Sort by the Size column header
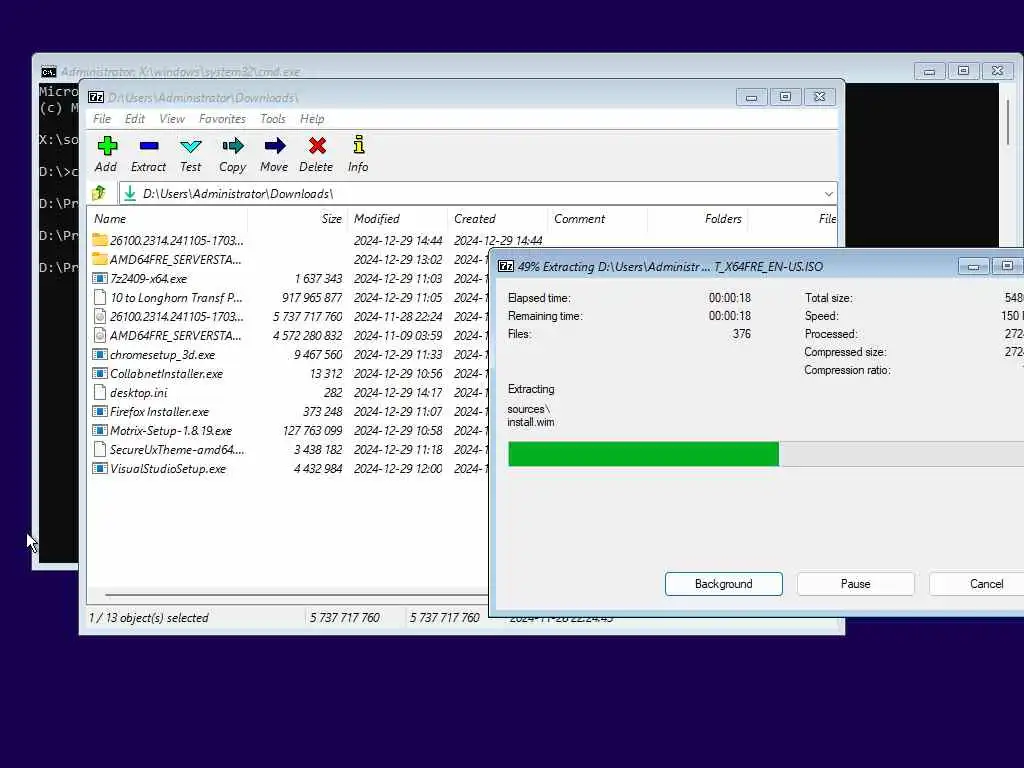Viewport: 1024px width, 768px height. coord(297,219)
